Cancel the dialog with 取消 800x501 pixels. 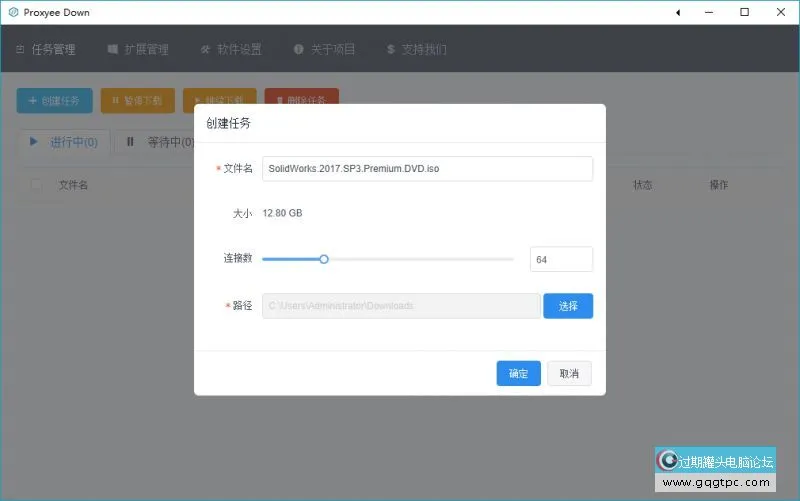(x=569, y=373)
